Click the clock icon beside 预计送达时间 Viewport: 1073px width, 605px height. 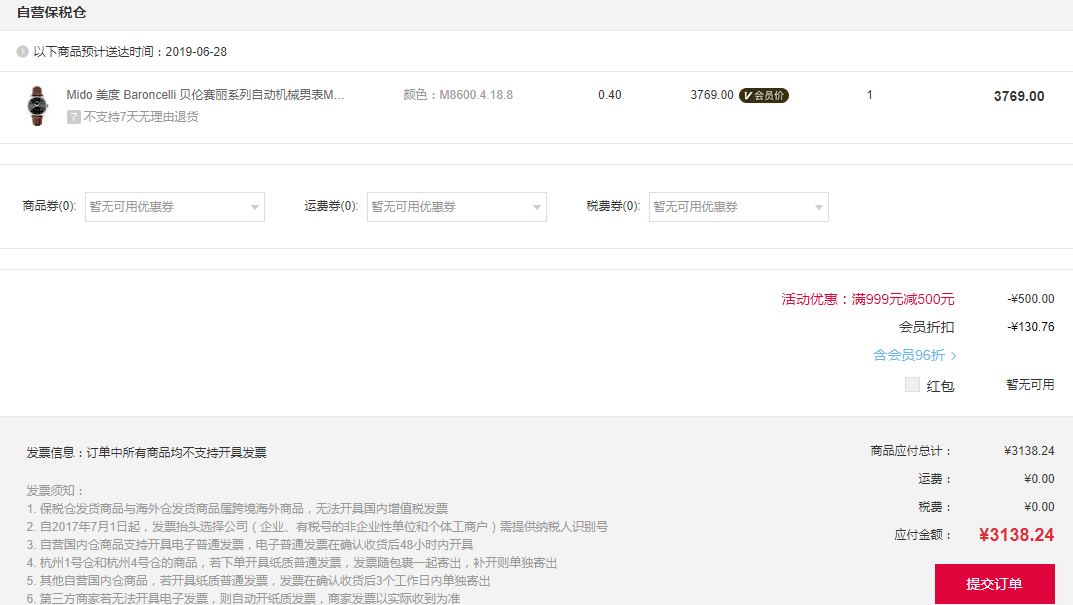tap(23, 51)
